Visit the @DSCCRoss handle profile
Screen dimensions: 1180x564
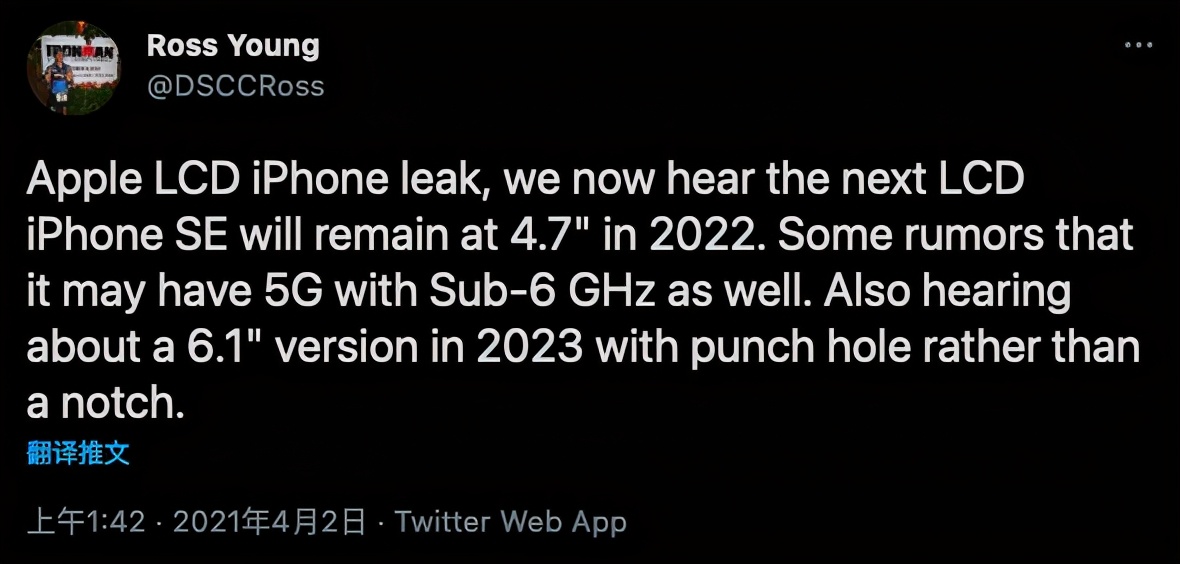[x=236, y=86]
